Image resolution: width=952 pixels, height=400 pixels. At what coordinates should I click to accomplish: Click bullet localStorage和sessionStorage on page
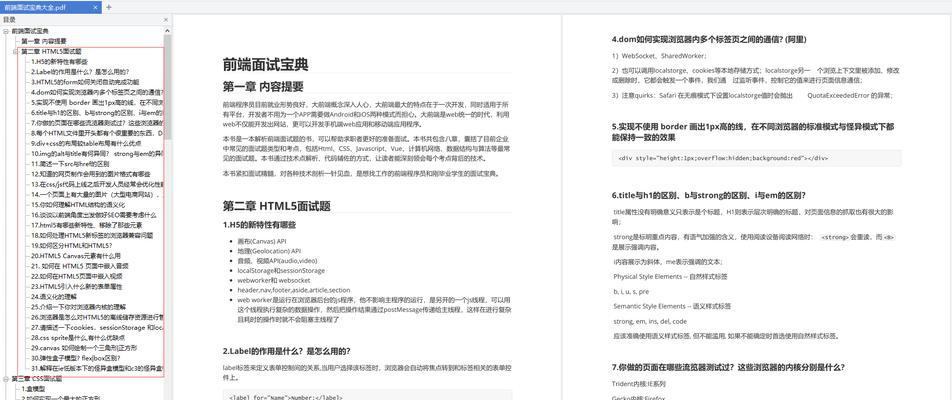[281, 271]
